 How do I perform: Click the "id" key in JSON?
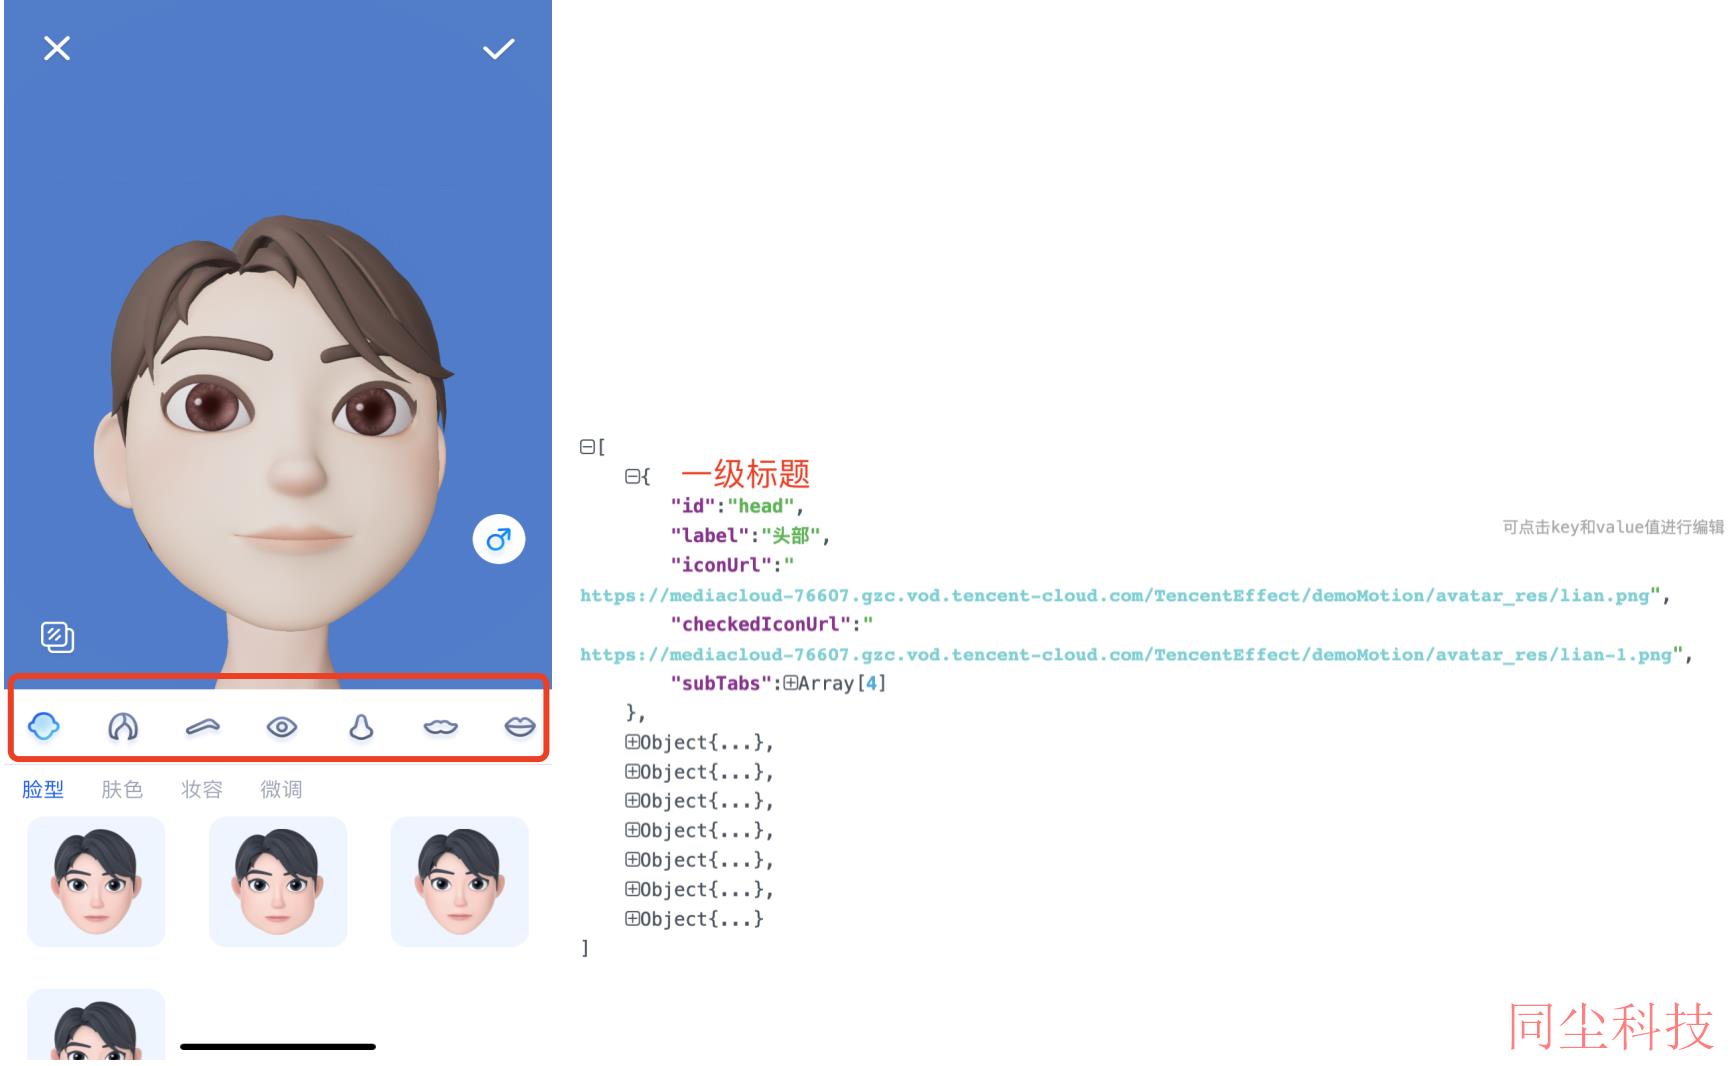(x=693, y=506)
